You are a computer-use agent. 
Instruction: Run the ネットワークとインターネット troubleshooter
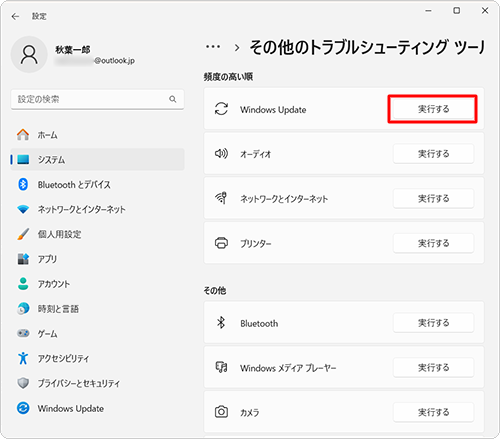(433, 198)
